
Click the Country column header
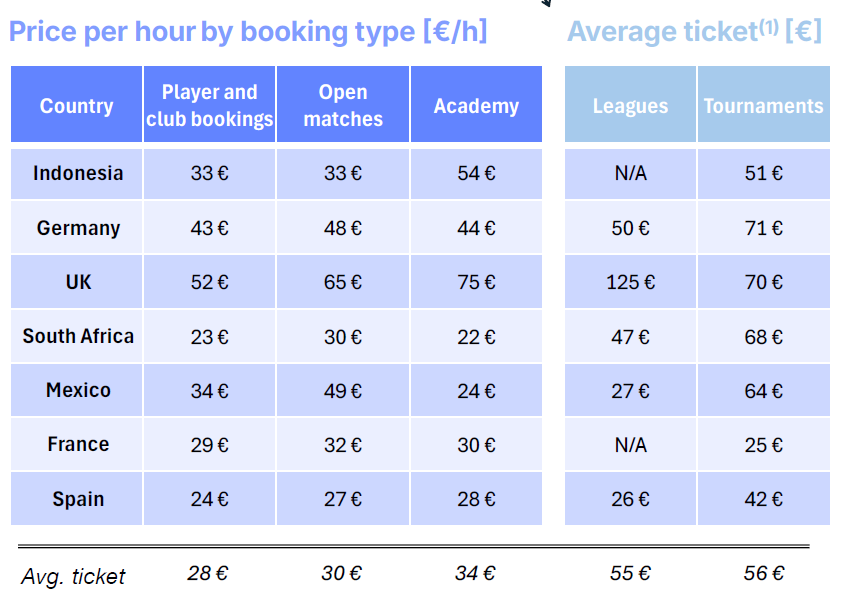[x=77, y=106]
